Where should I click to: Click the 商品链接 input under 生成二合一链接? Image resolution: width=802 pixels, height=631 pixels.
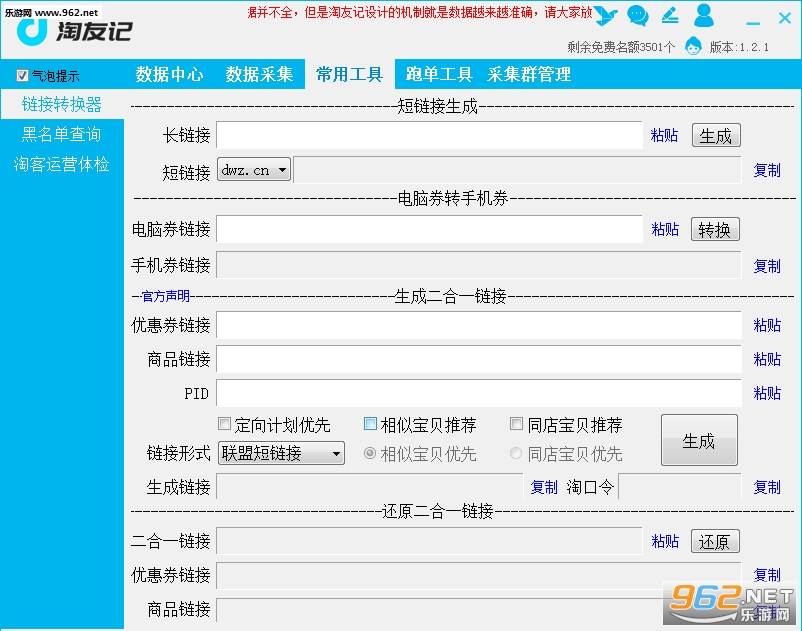(479, 359)
